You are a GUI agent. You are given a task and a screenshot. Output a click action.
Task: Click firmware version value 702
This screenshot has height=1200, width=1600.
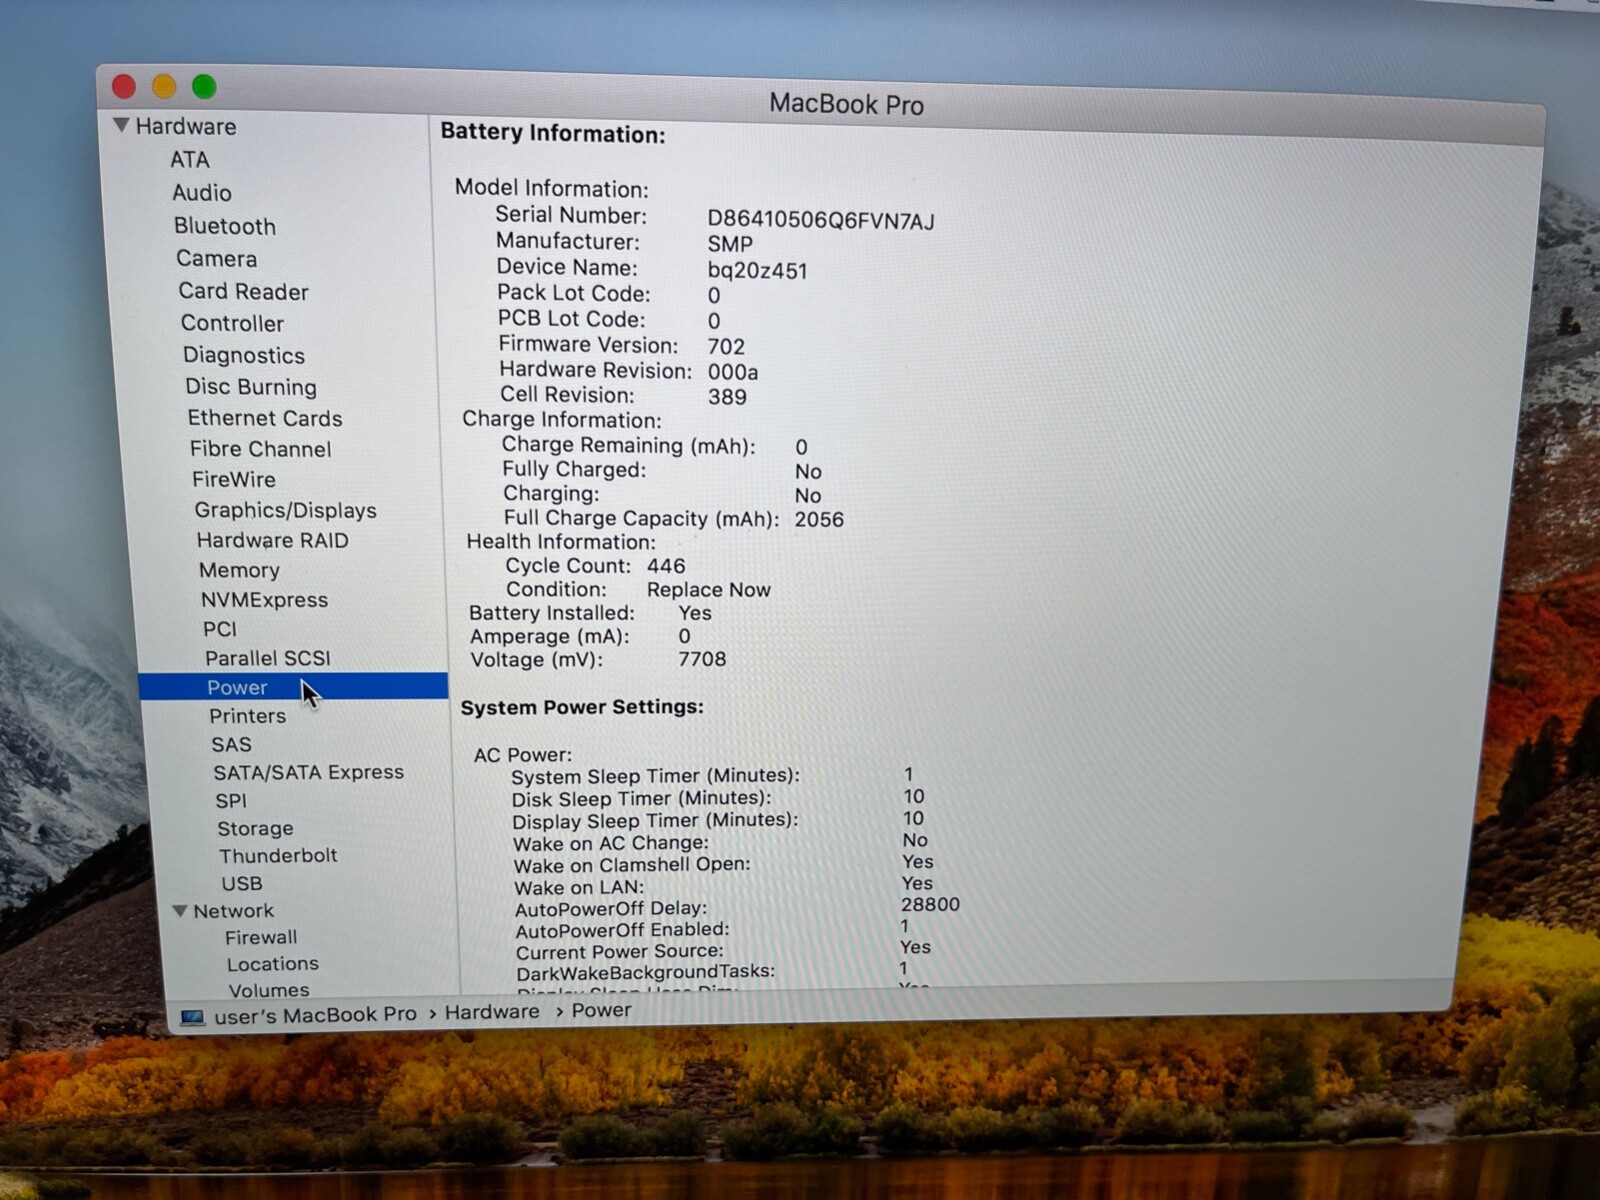coord(726,347)
